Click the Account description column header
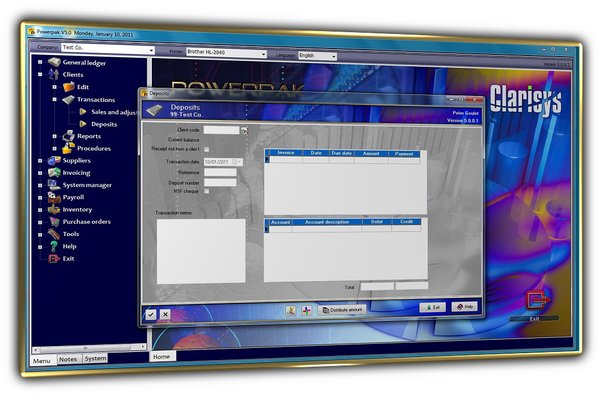This screenshot has width=600, height=400. click(x=327, y=222)
